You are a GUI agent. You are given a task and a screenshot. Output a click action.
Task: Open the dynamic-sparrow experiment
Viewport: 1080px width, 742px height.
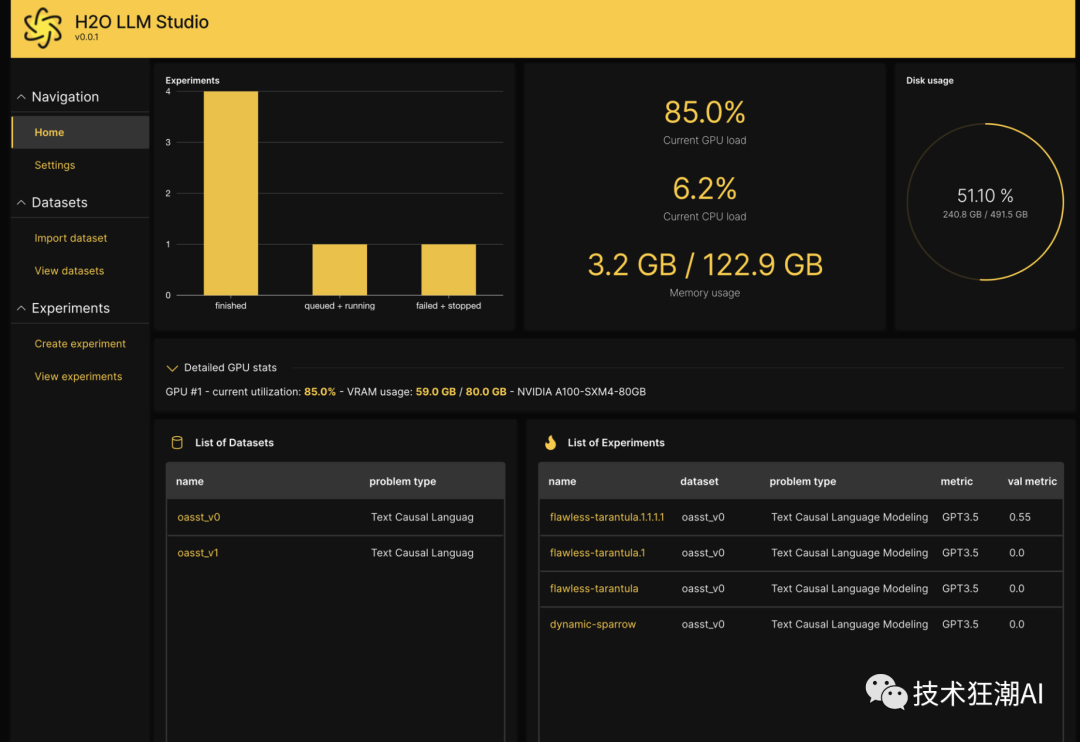[592, 624]
